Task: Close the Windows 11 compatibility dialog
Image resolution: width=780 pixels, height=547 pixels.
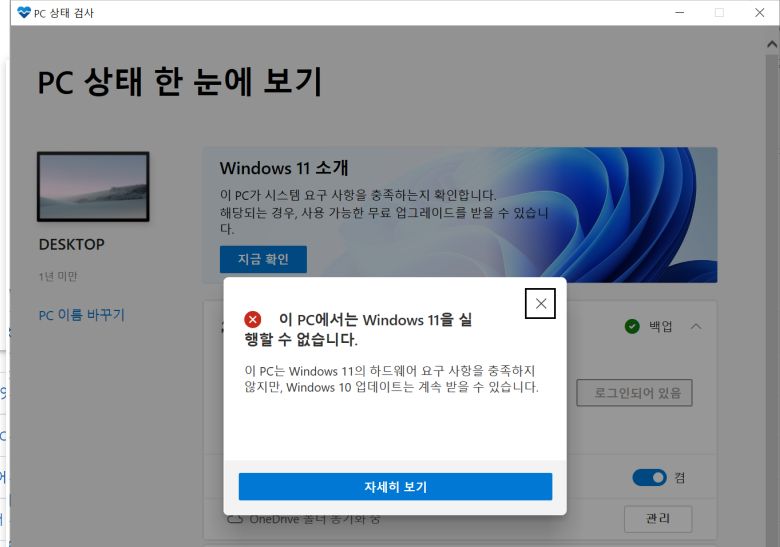Action: 540,303
